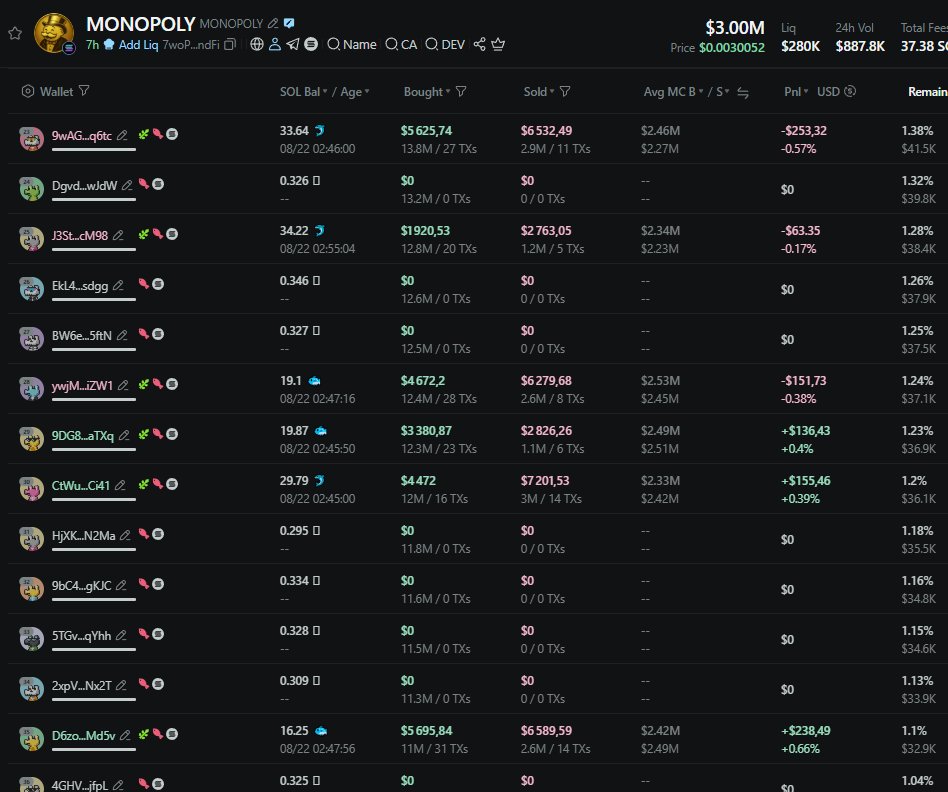Open wallet D6zo...Md5v
Viewport: 948px width, 792px height.
coord(83,736)
